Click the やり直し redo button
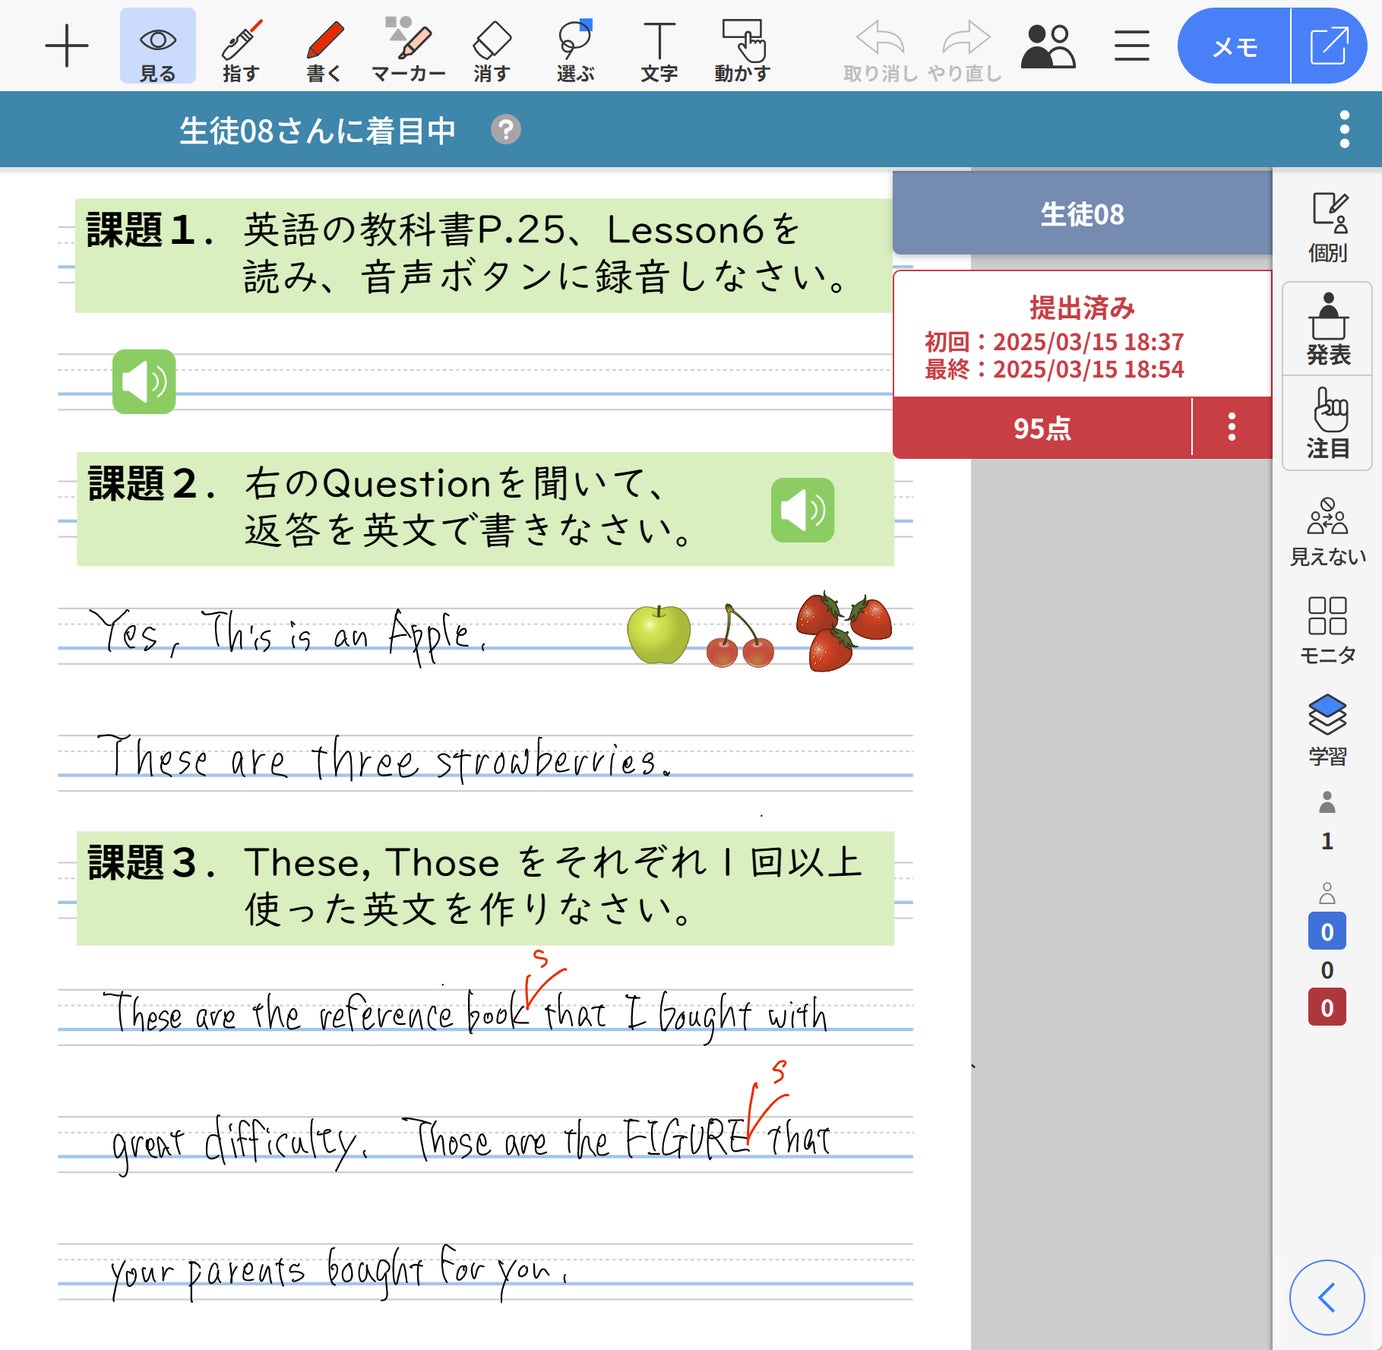The width and height of the screenshot is (1382, 1350). (x=964, y=52)
